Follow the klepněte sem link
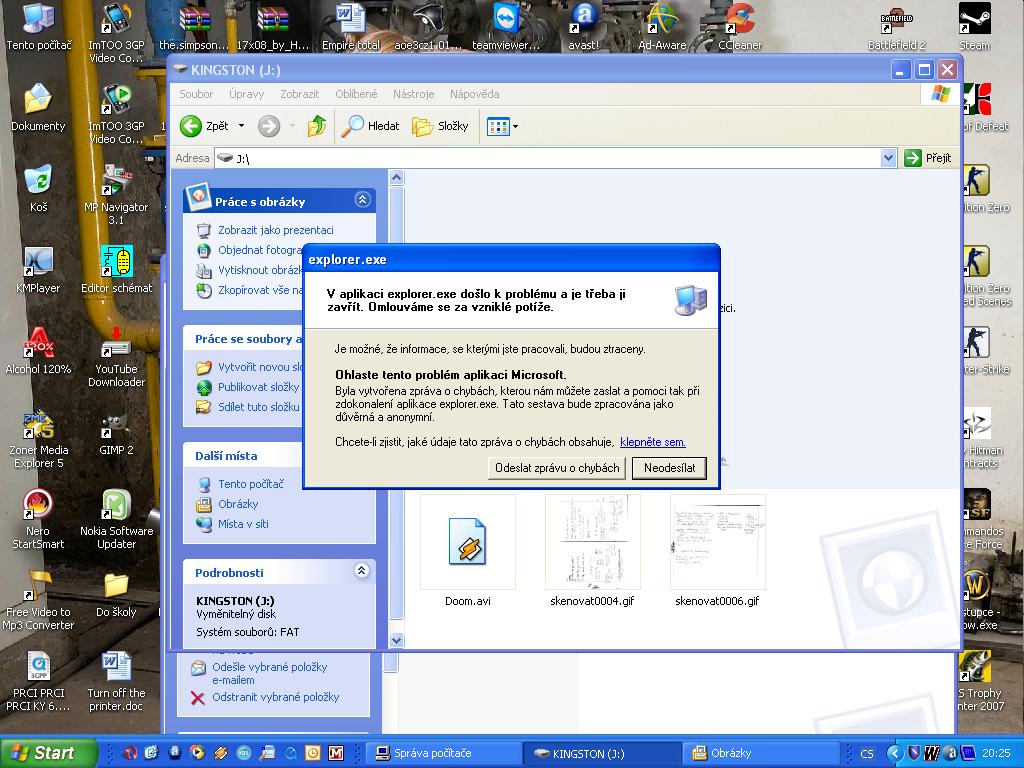This screenshot has height=768, width=1024. click(x=652, y=442)
